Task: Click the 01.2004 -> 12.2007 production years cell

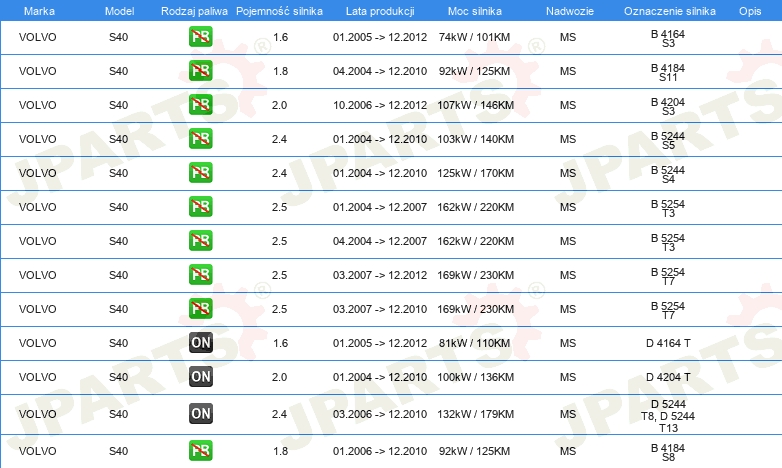Action: click(380, 207)
